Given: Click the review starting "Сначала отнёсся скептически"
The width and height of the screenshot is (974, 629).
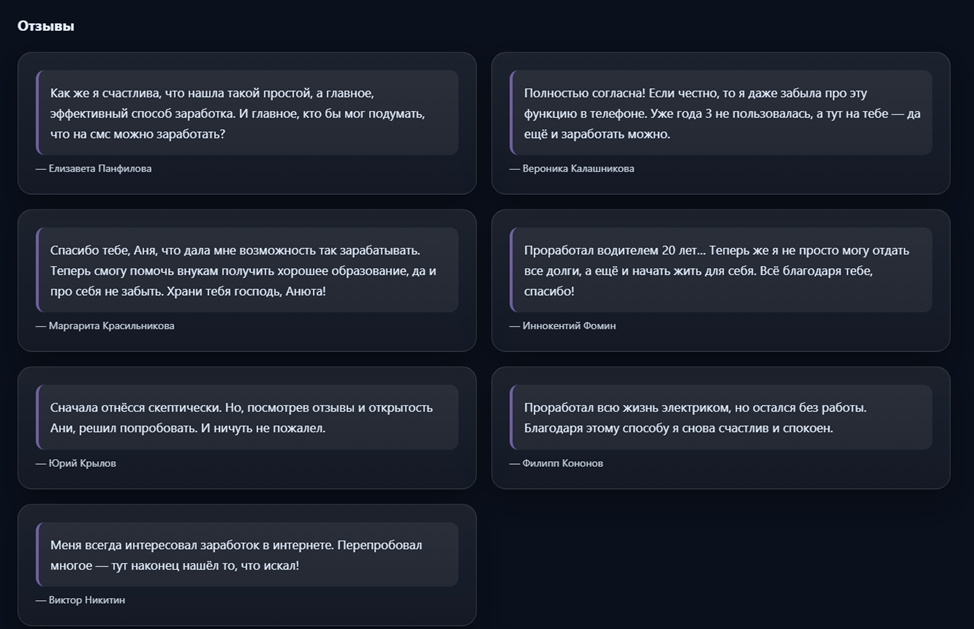Looking at the screenshot, I should (x=241, y=417).
